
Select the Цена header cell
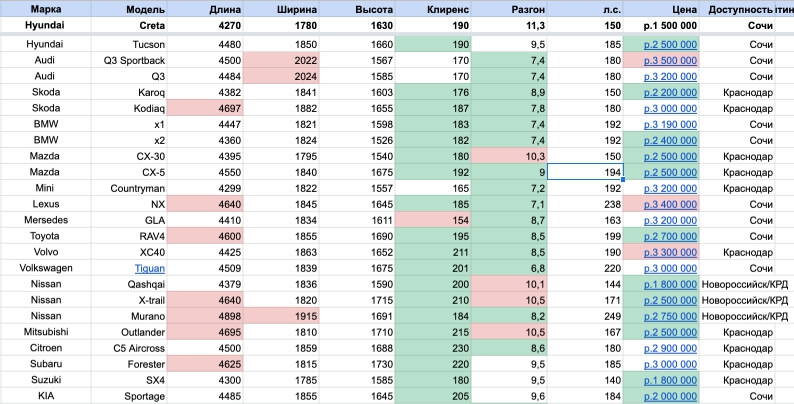pos(669,8)
